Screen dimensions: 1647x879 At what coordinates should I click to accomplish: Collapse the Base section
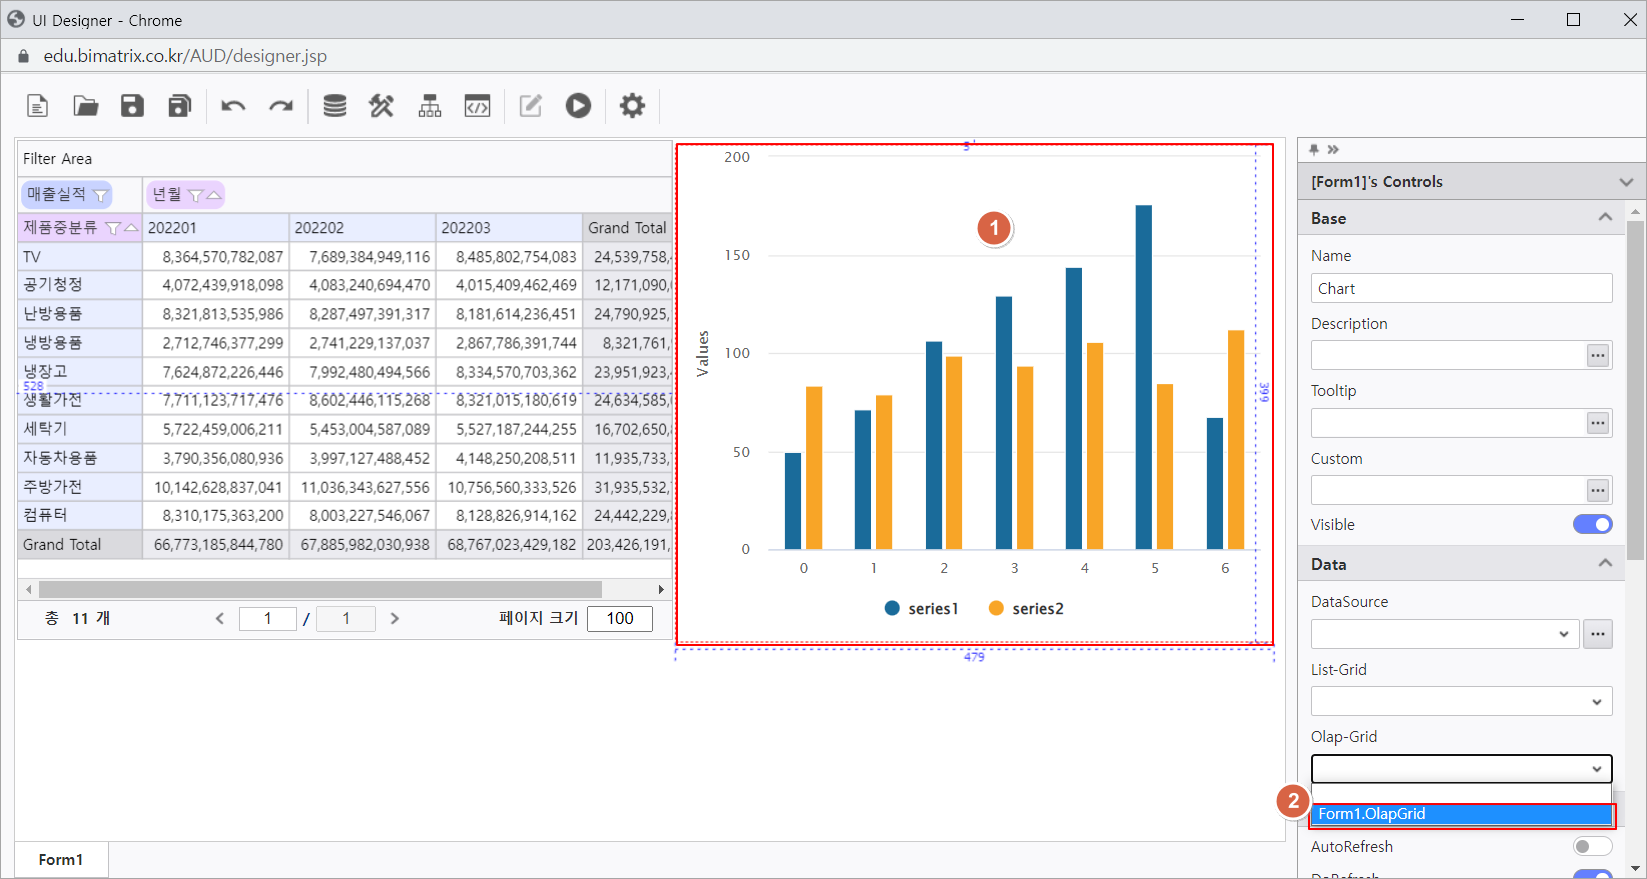tap(1605, 218)
